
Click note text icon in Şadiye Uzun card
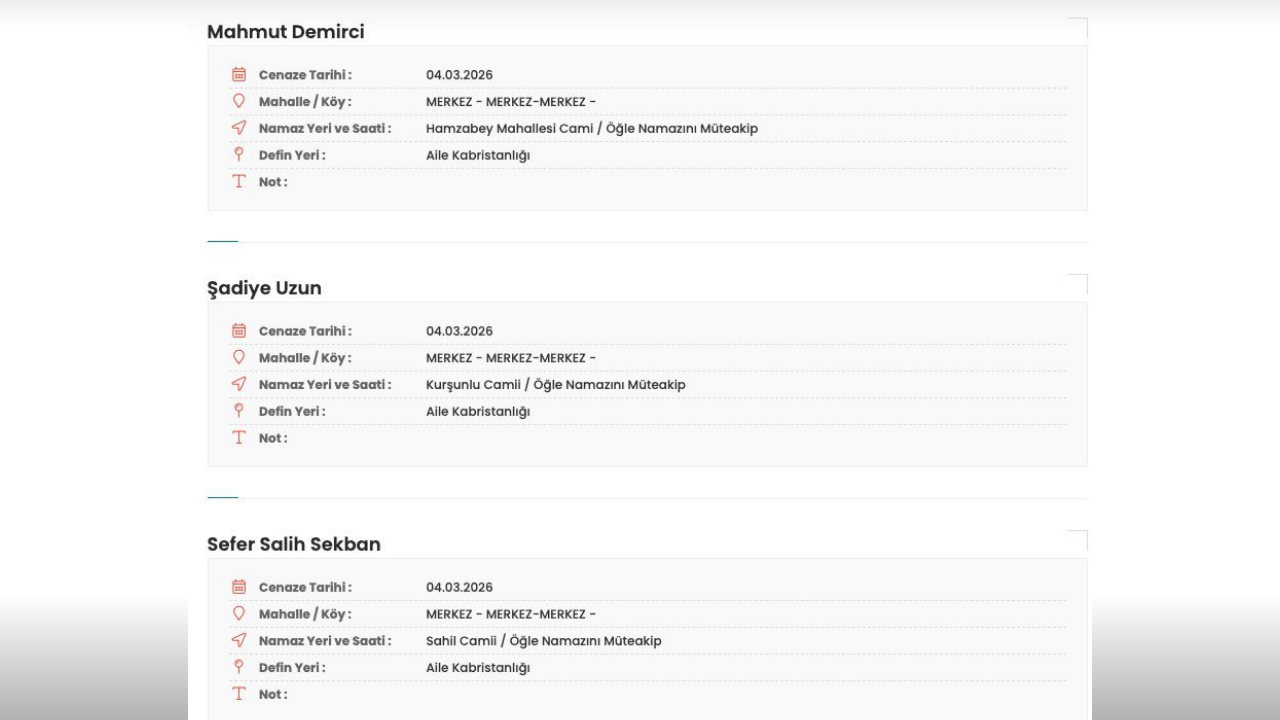point(239,438)
